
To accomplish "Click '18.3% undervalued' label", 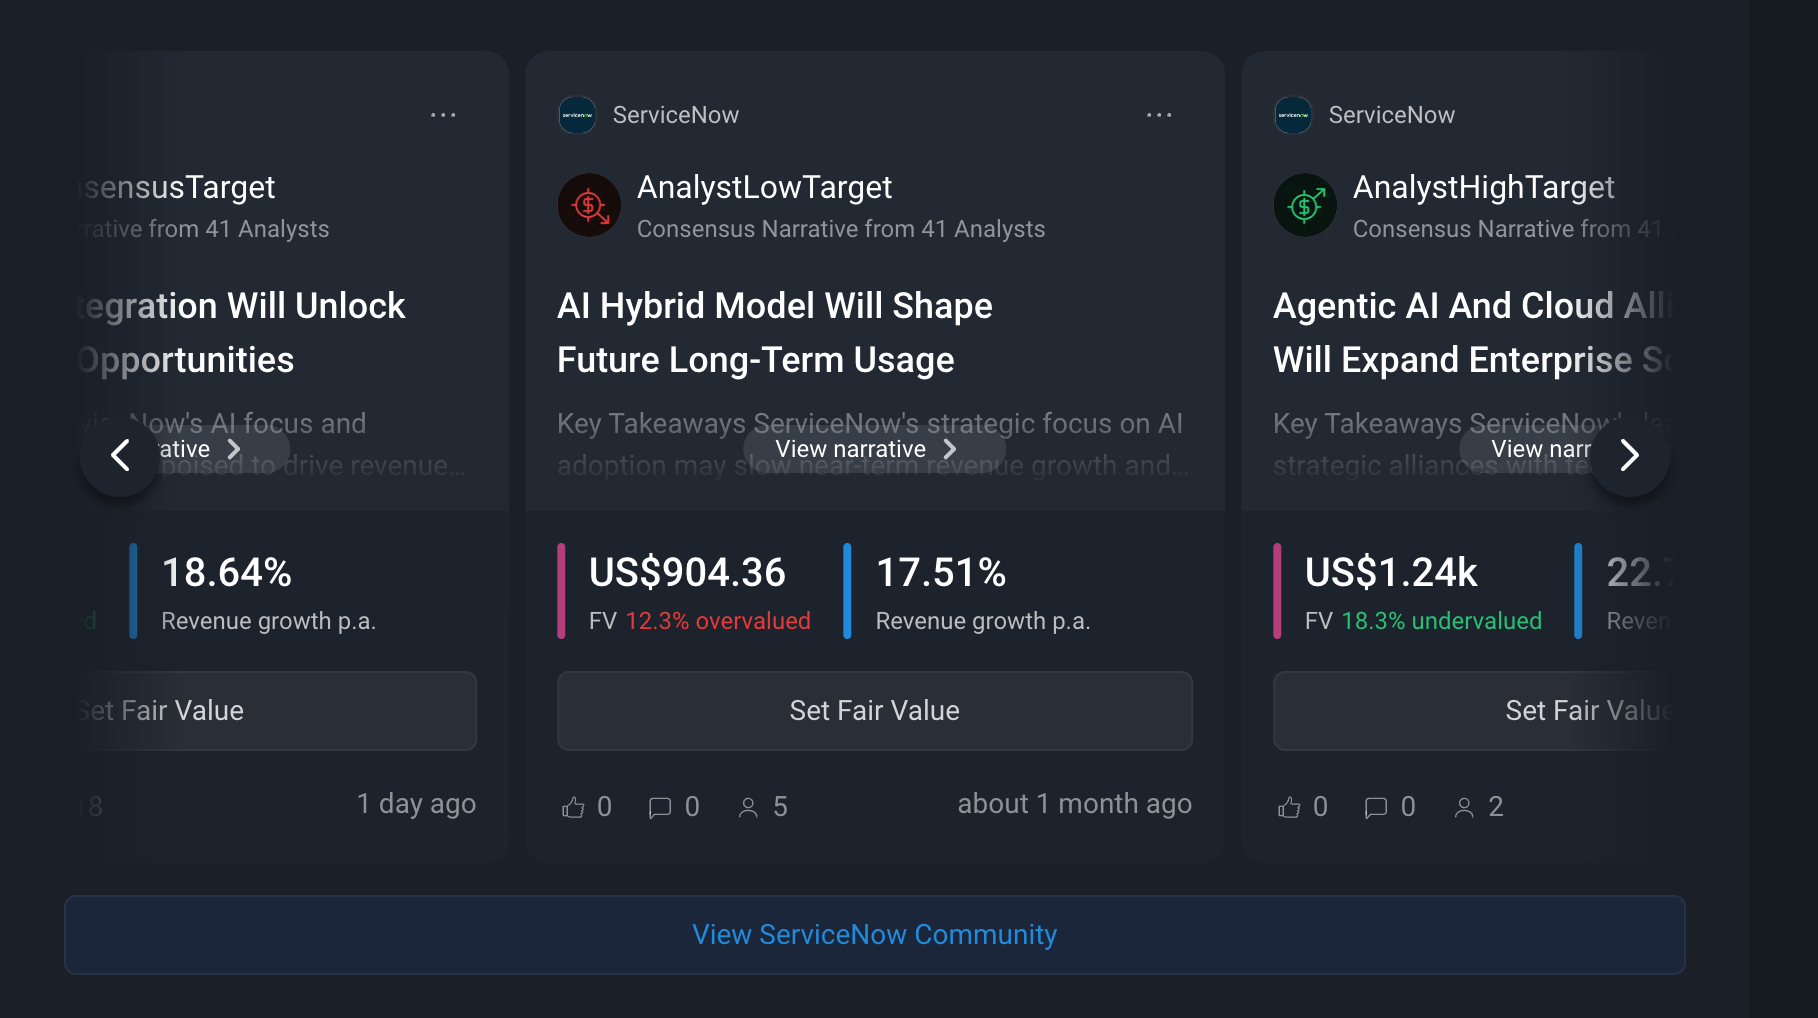I will point(1441,621).
